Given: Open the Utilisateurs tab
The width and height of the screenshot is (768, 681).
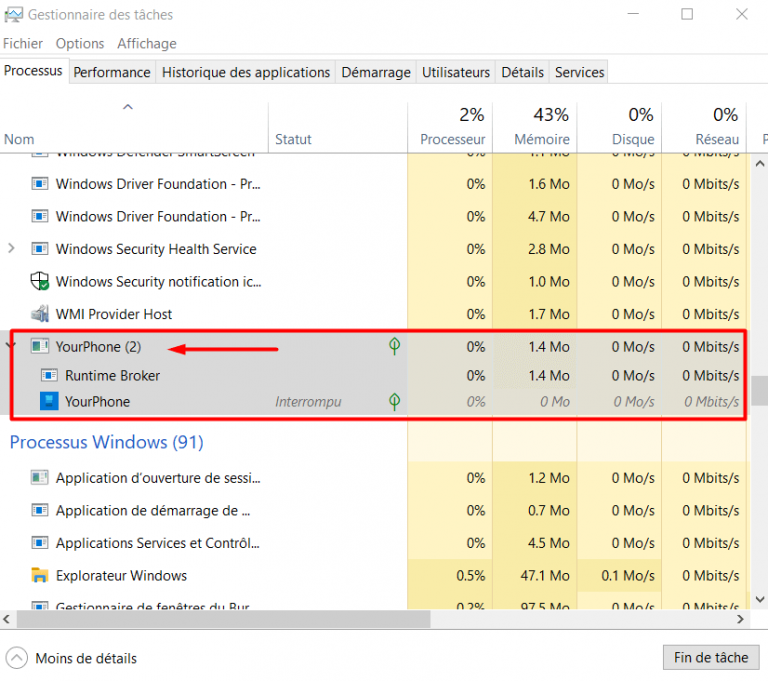Looking at the screenshot, I should coord(456,73).
